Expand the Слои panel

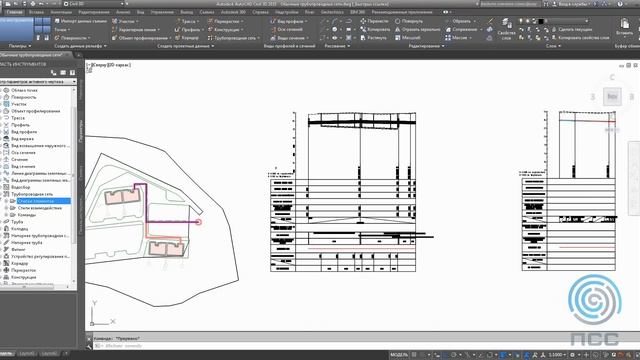coord(553,46)
